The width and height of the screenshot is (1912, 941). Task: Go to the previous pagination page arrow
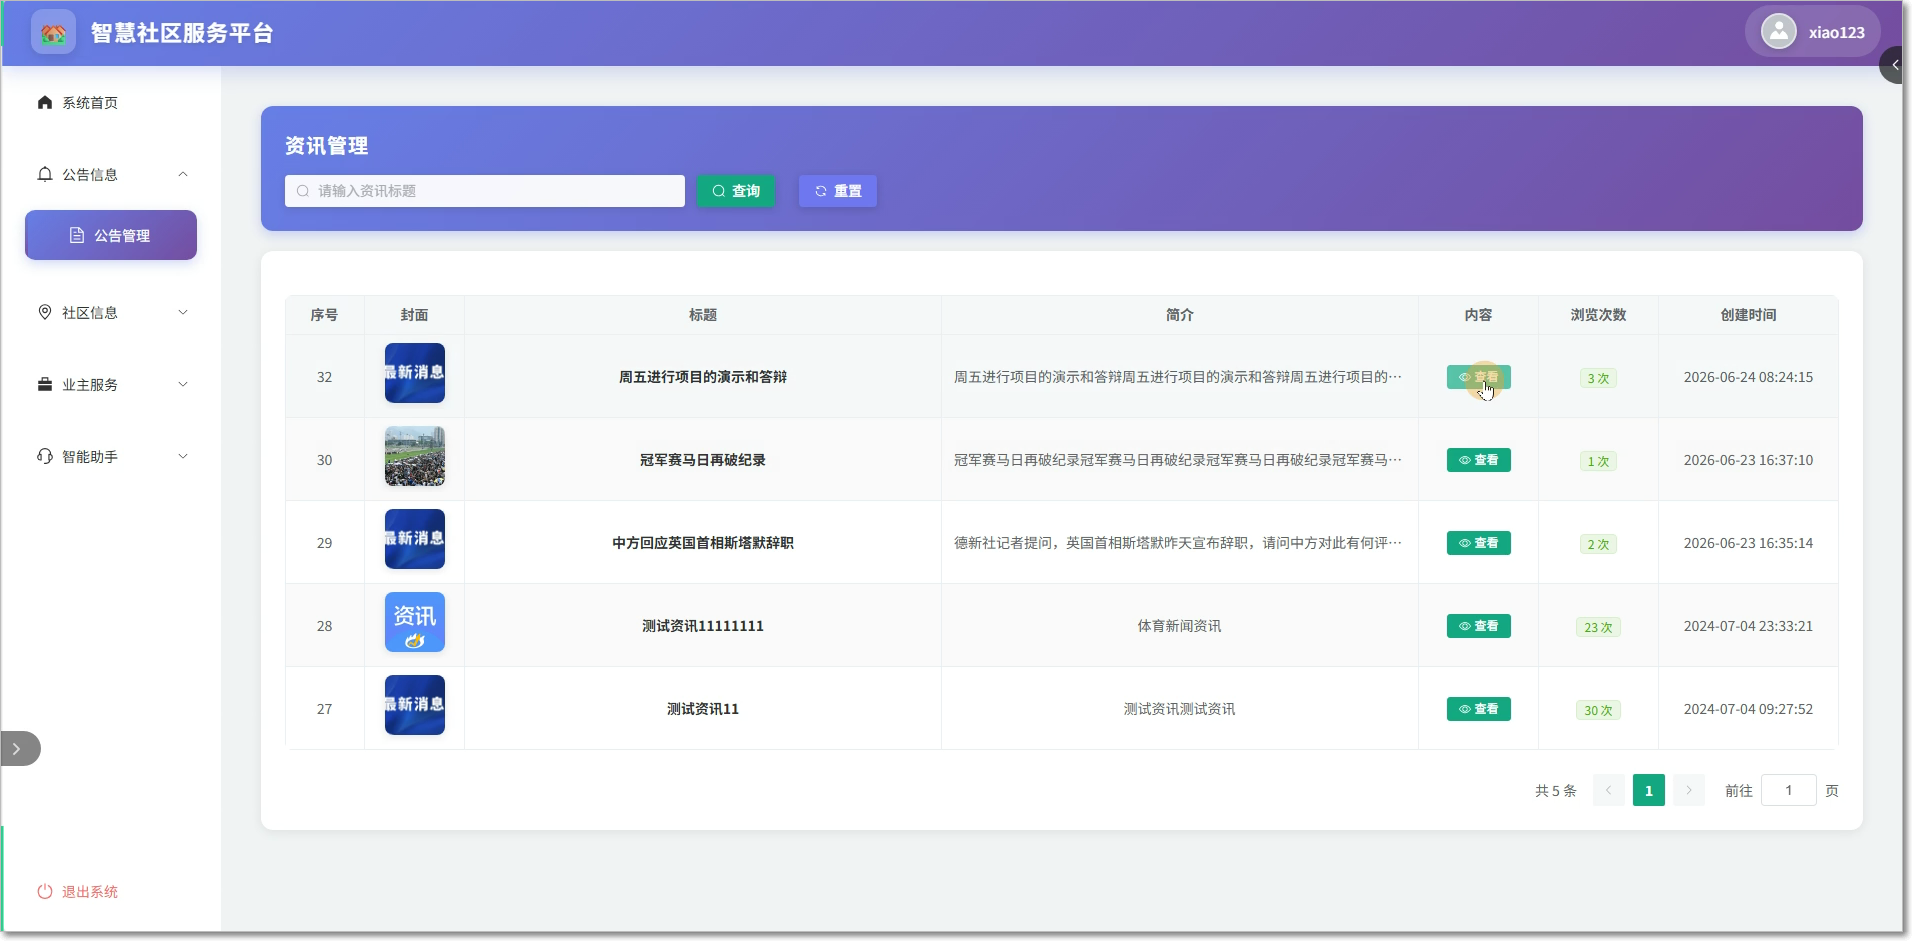click(1608, 790)
